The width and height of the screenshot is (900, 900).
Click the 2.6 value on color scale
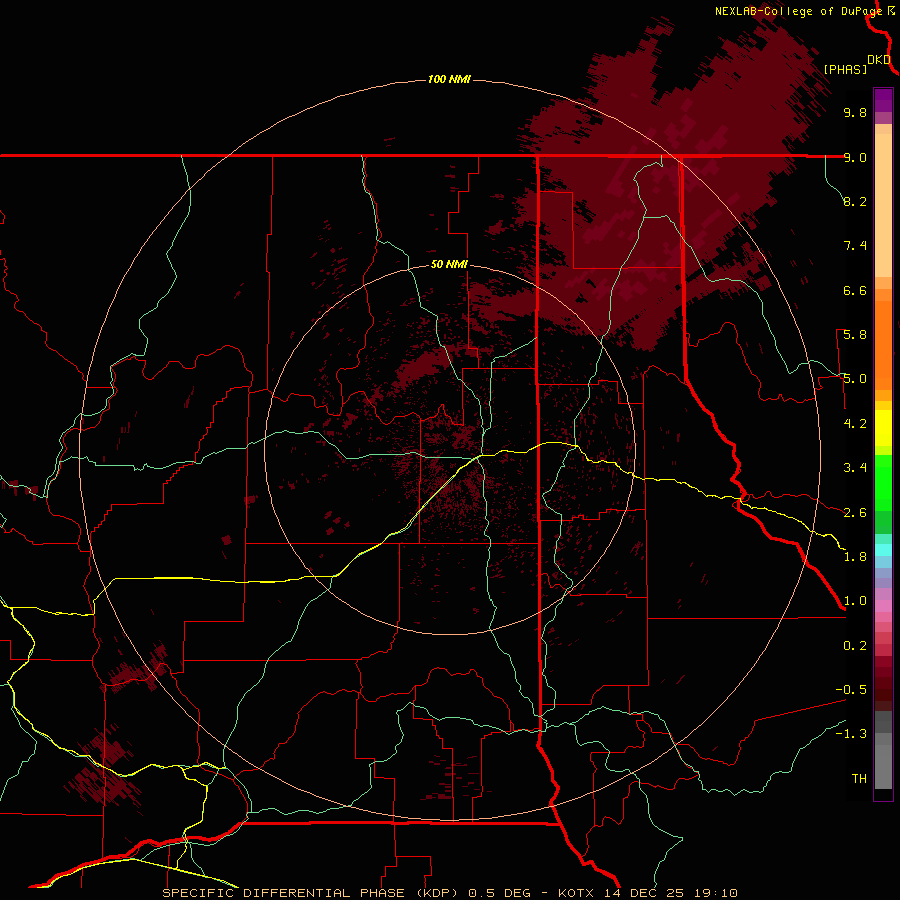855,513
